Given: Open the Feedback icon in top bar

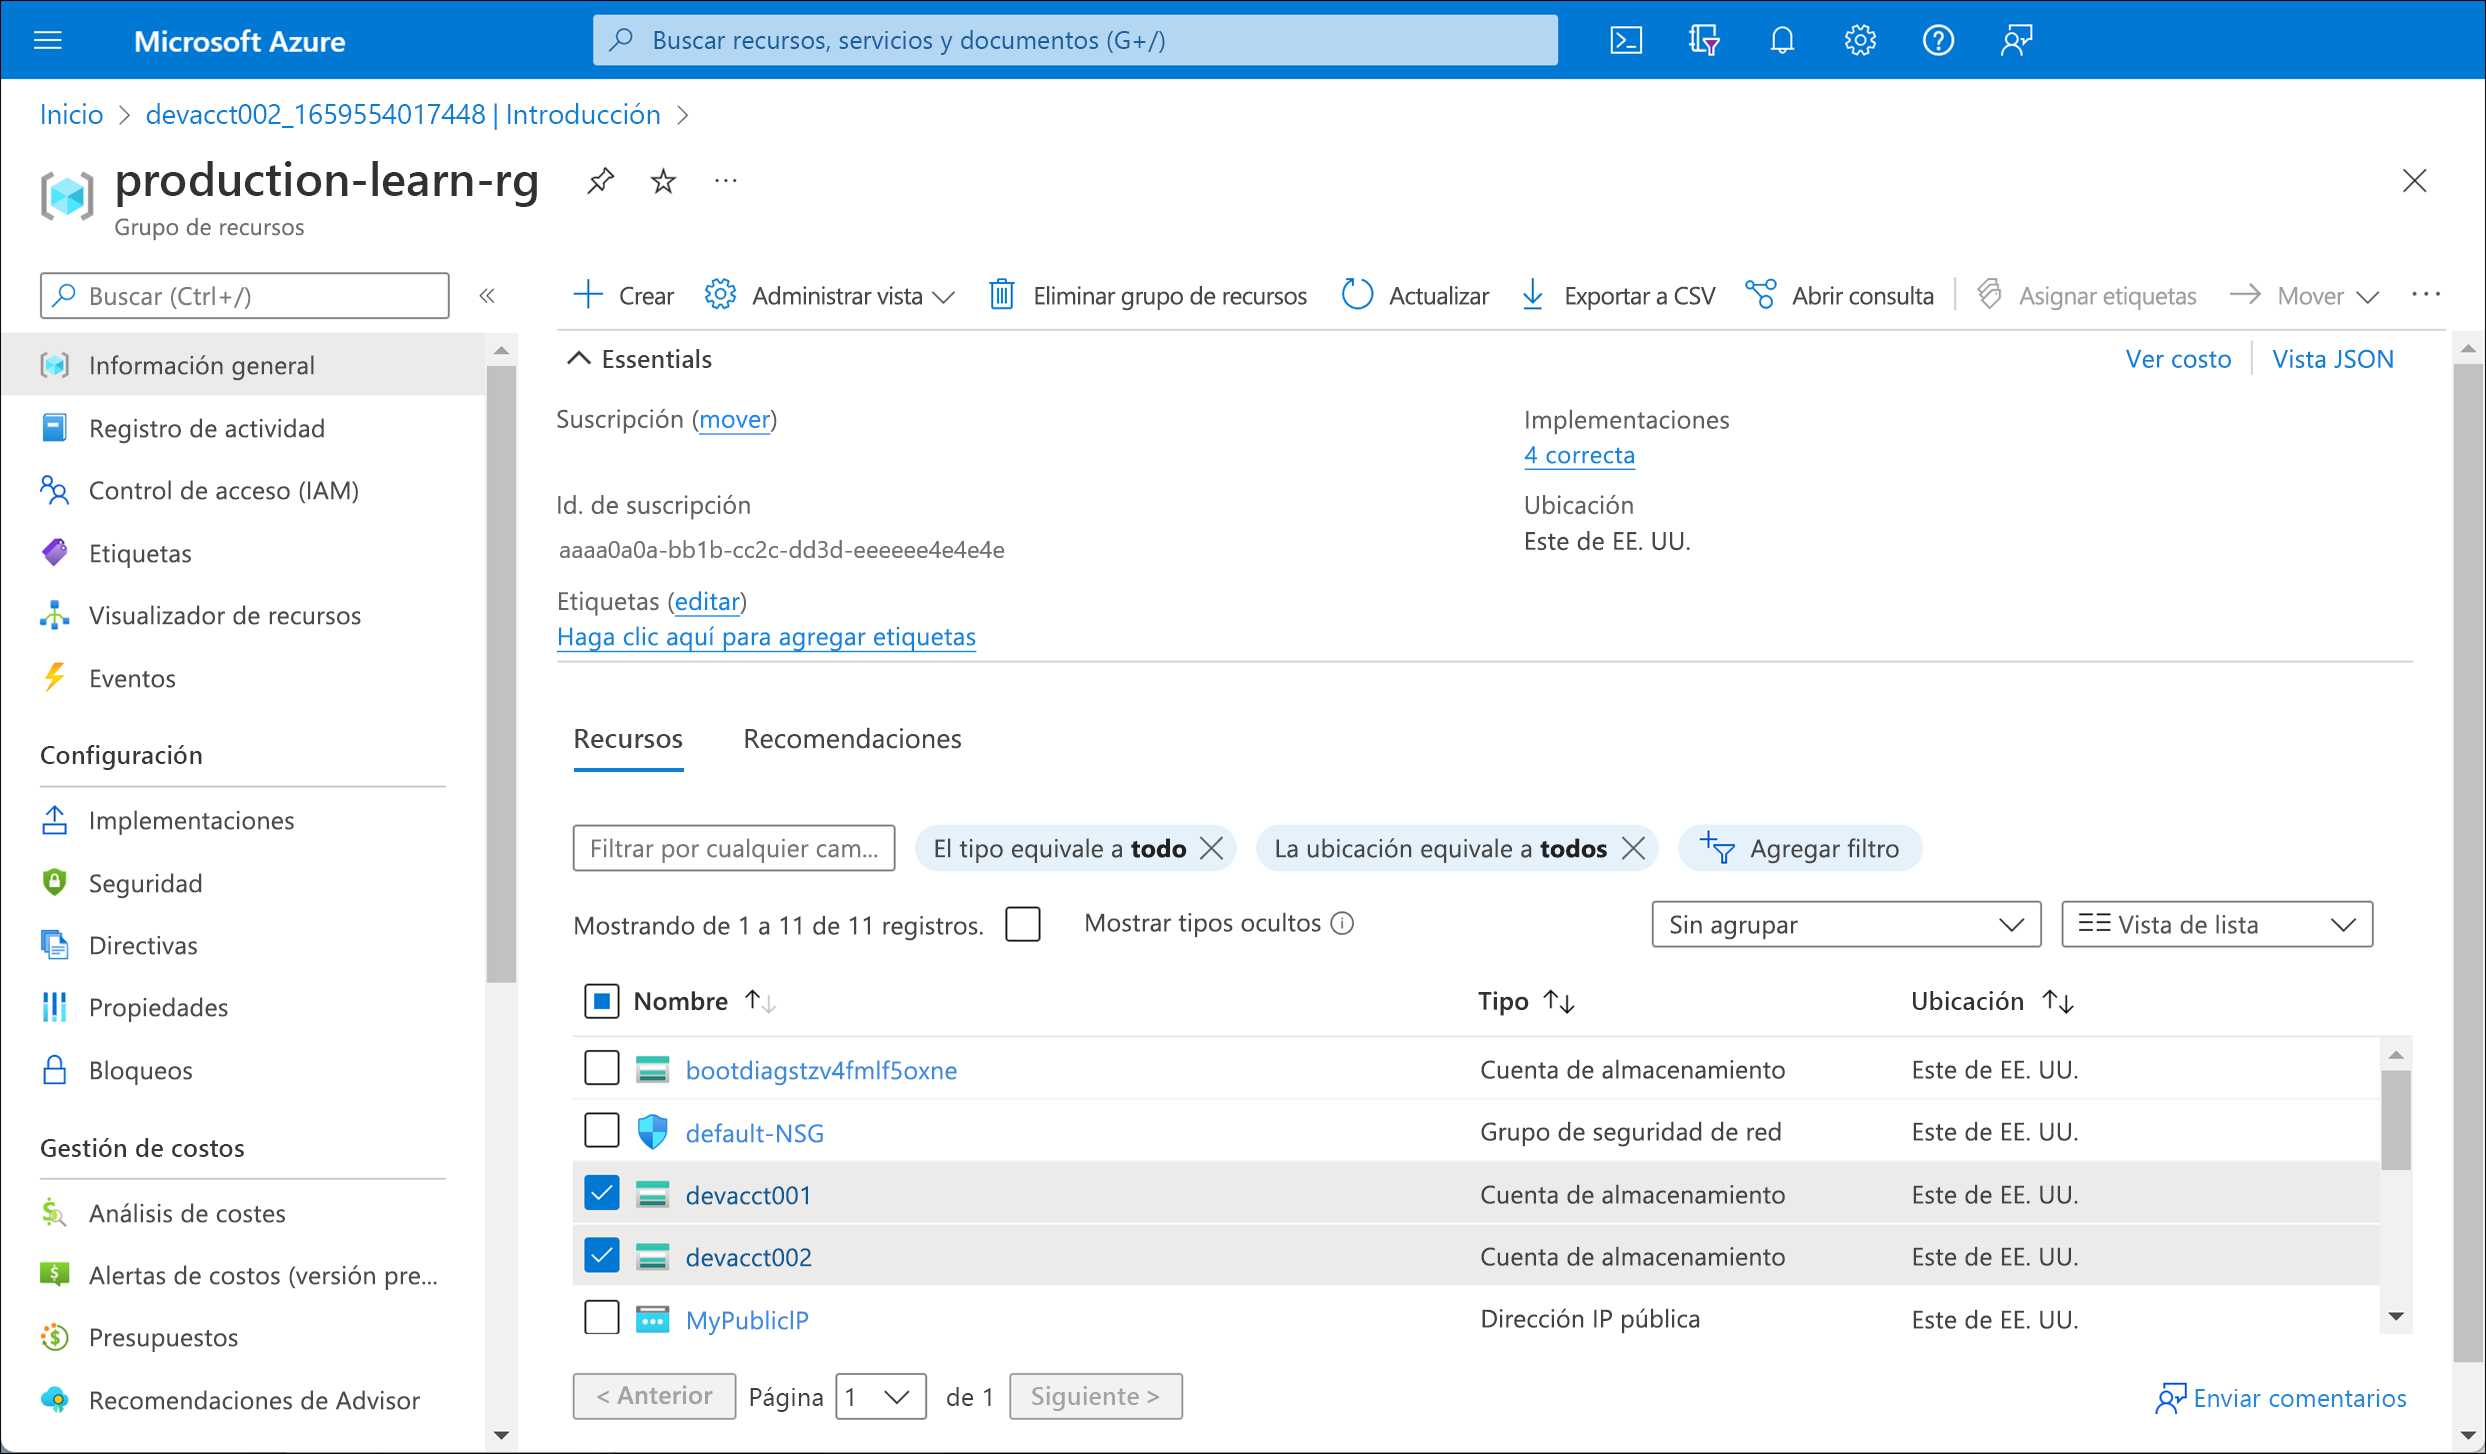Looking at the screenshot, I should (2016, 40).
